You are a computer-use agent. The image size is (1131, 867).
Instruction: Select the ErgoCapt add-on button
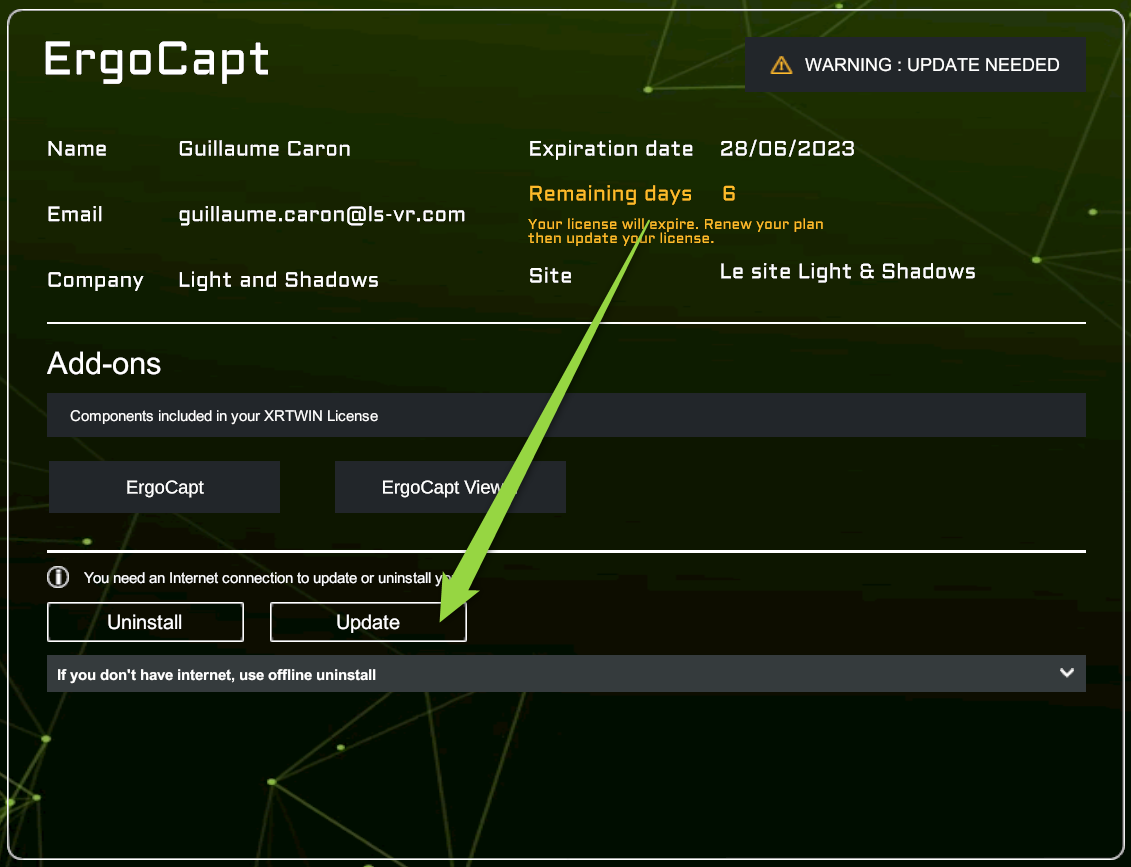tap(164, 487)
